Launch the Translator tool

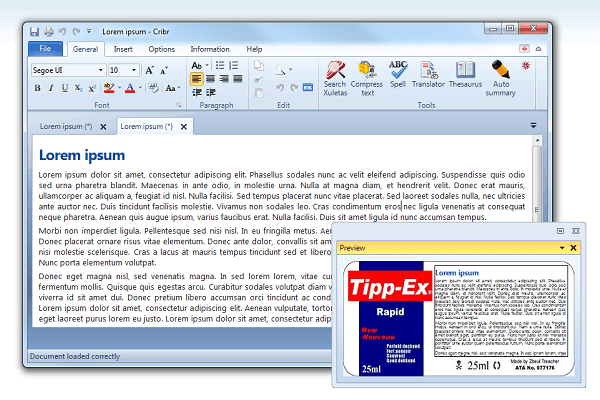pos(428,73)
